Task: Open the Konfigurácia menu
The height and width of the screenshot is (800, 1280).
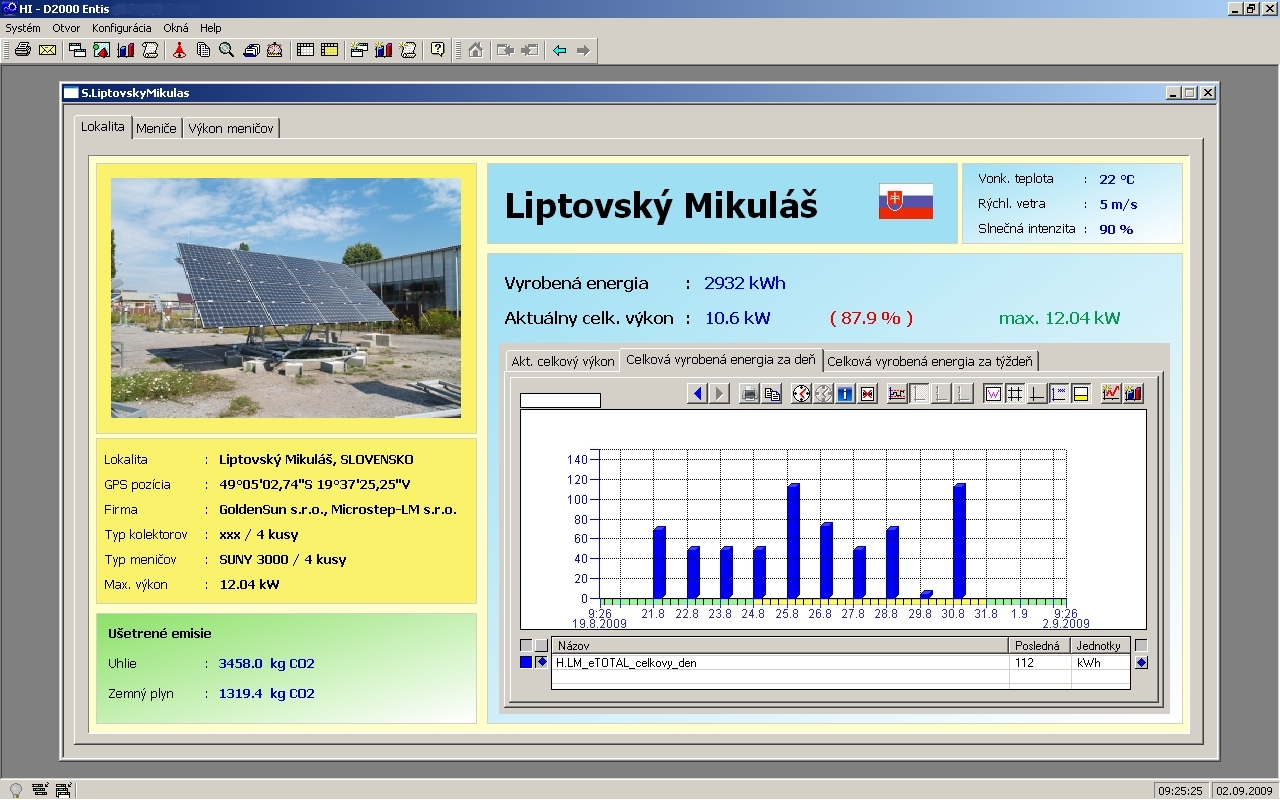Action: [121, 28]
